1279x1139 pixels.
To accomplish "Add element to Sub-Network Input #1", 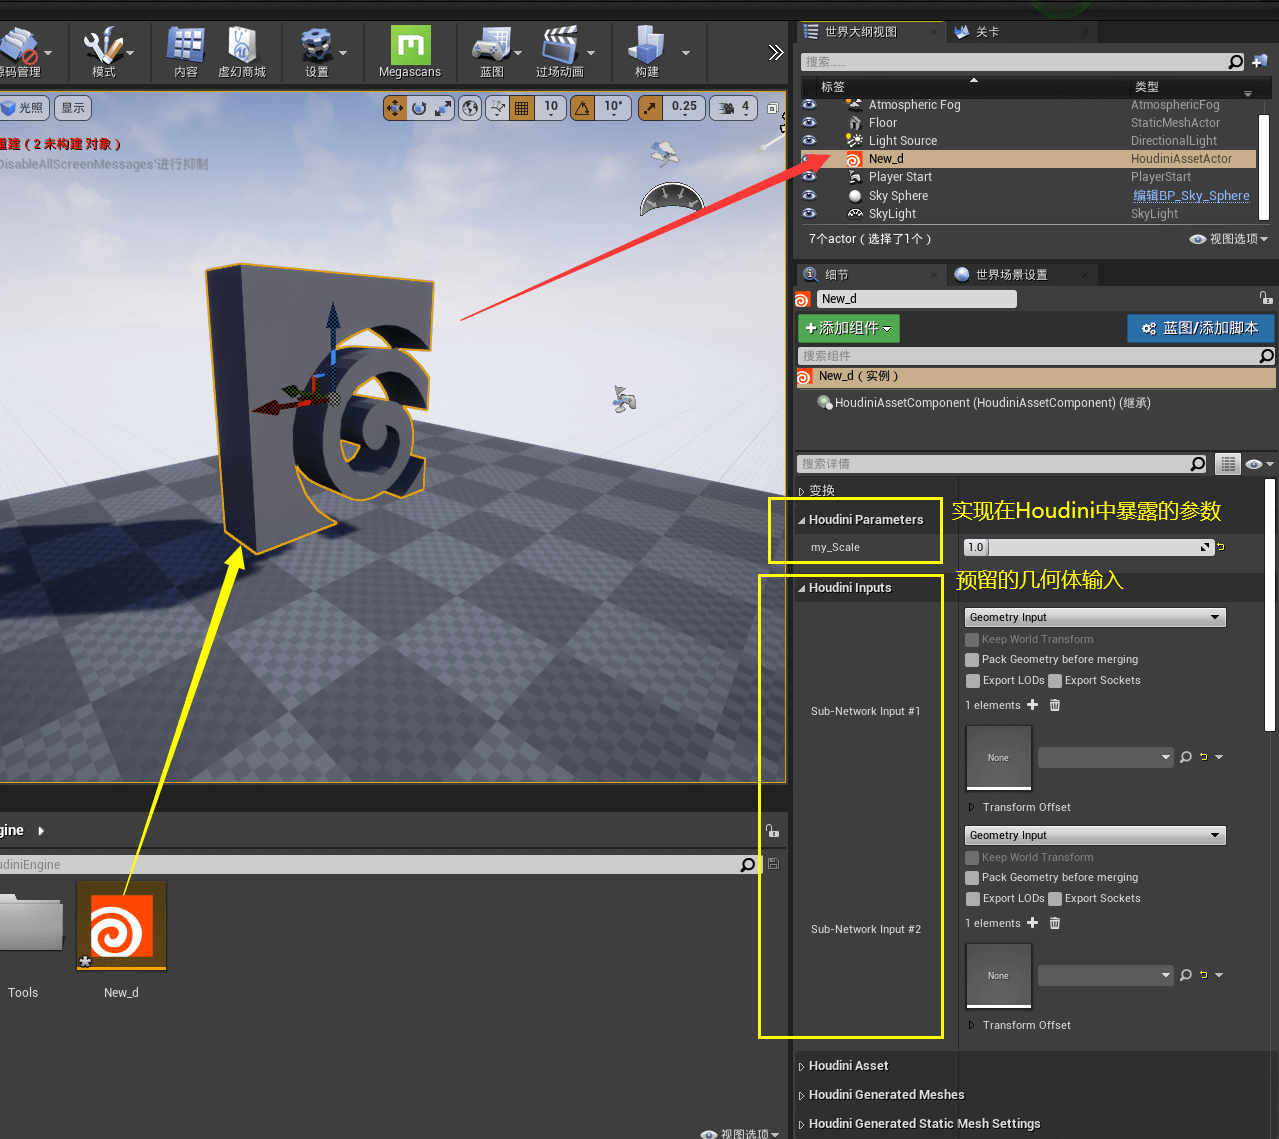I will click(1033, 705).
